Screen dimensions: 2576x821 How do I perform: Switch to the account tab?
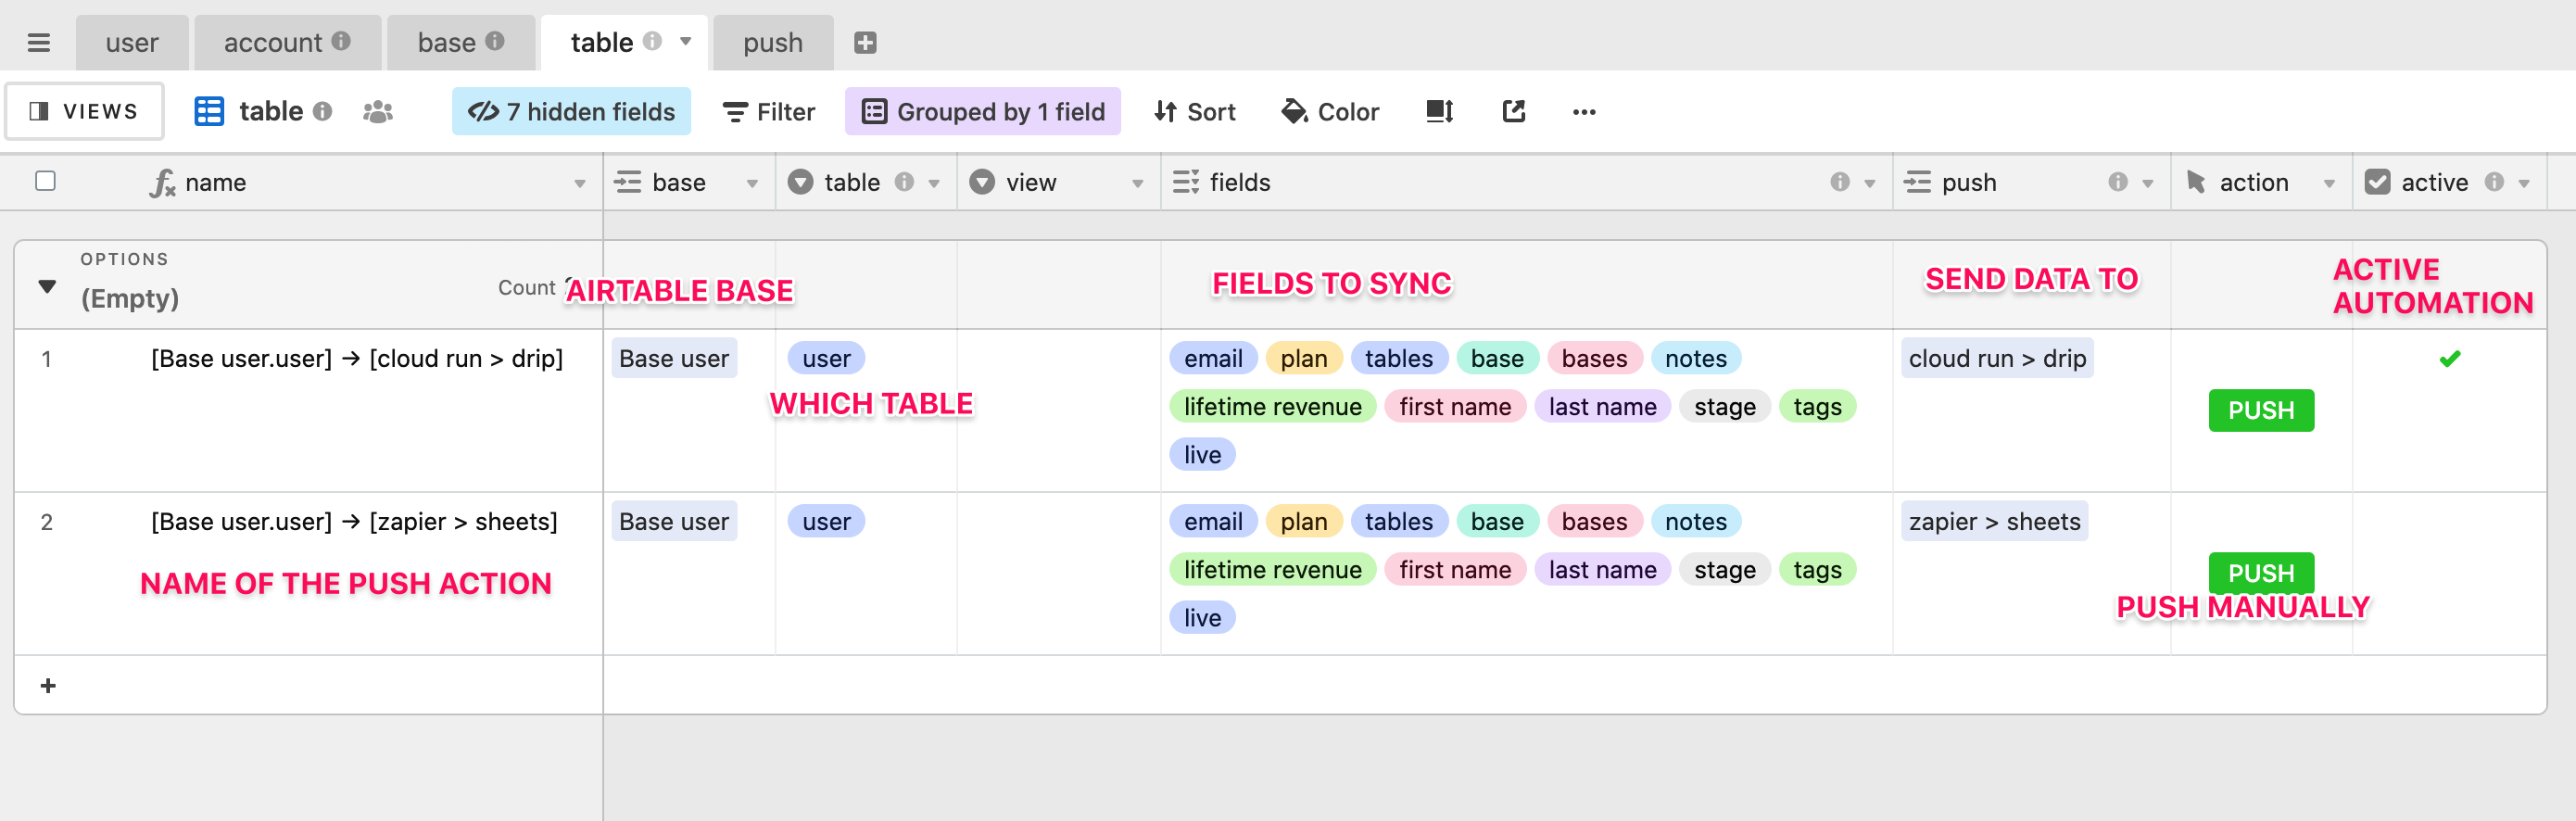click(x=287, y=42)
